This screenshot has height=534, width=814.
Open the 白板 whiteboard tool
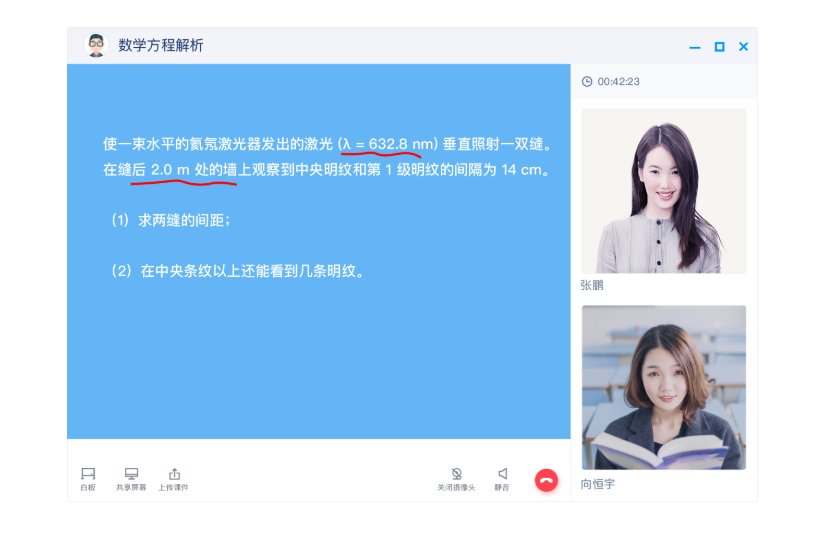tap(88, 478)
